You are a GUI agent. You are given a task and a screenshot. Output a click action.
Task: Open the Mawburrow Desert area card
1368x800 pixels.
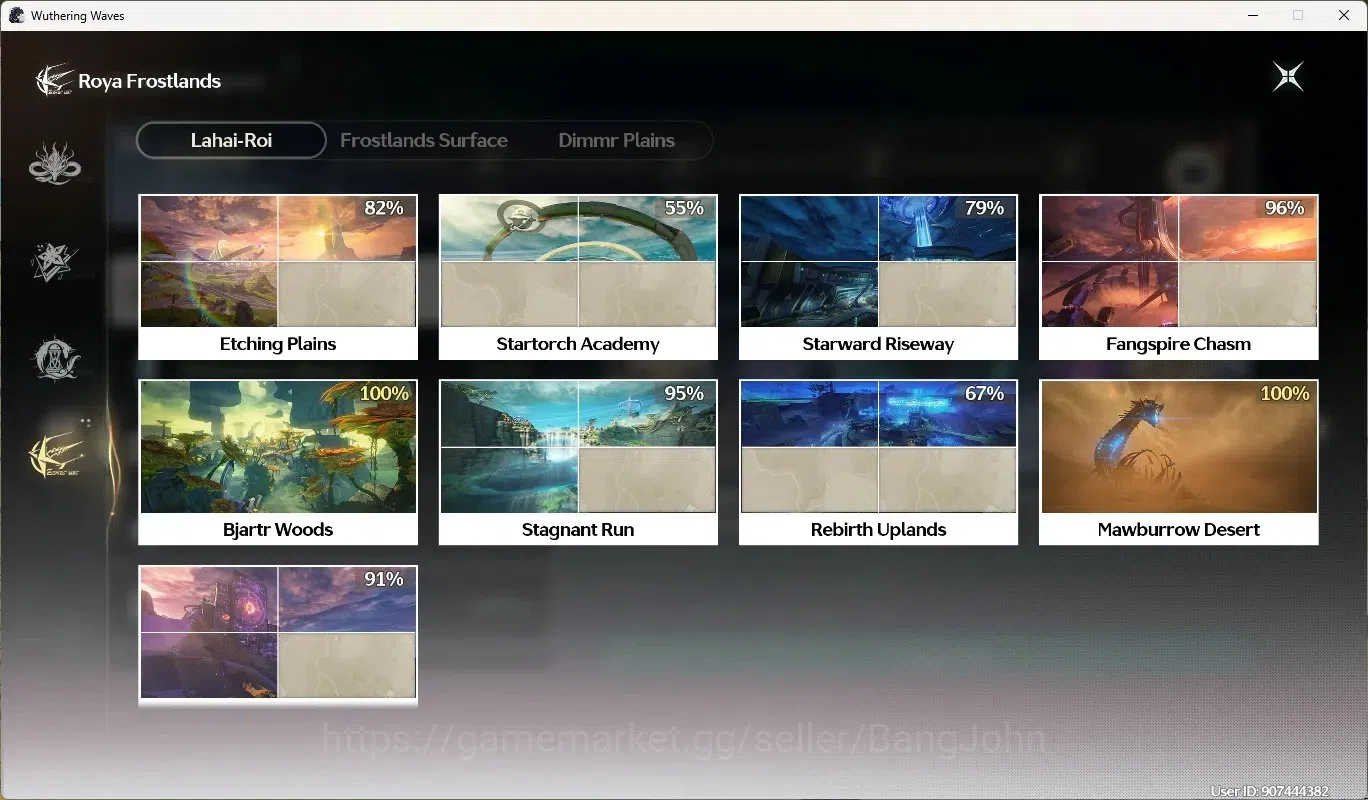[1179, 462]
